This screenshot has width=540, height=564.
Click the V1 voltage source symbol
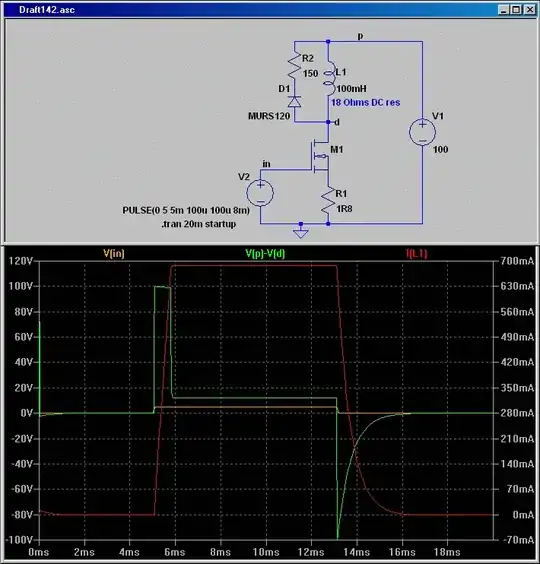coord(422,132)
